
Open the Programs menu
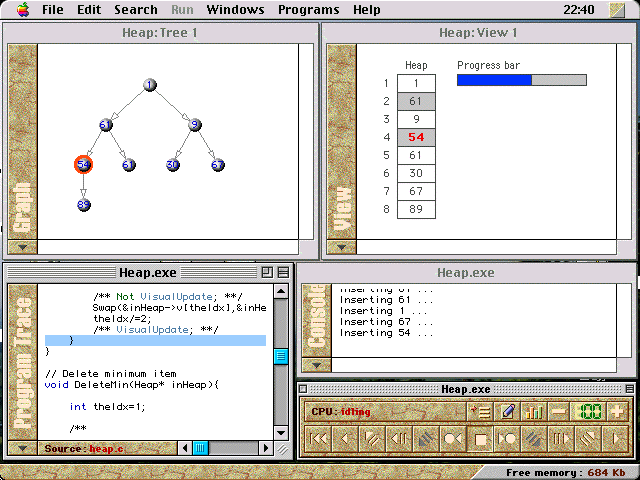[308, 10]
